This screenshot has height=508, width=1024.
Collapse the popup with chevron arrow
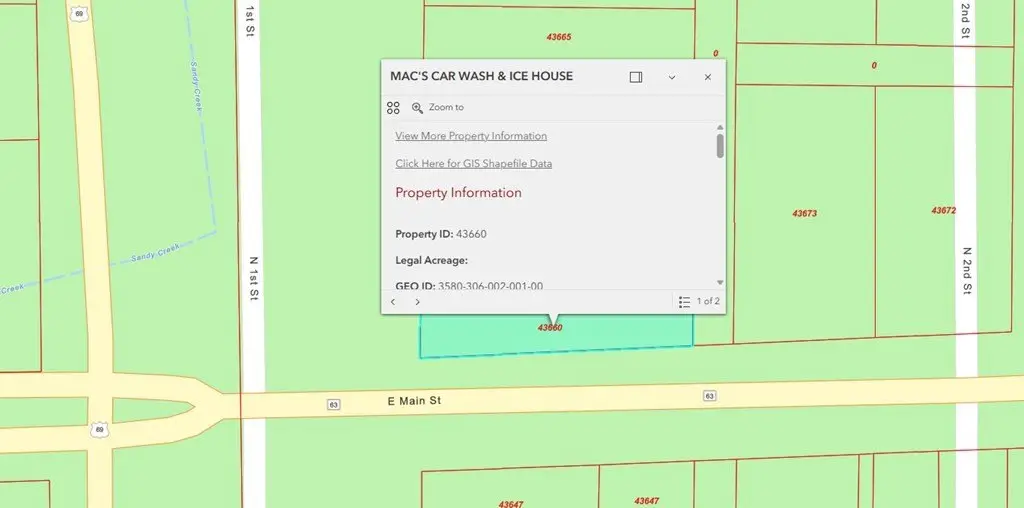point(671,77)
